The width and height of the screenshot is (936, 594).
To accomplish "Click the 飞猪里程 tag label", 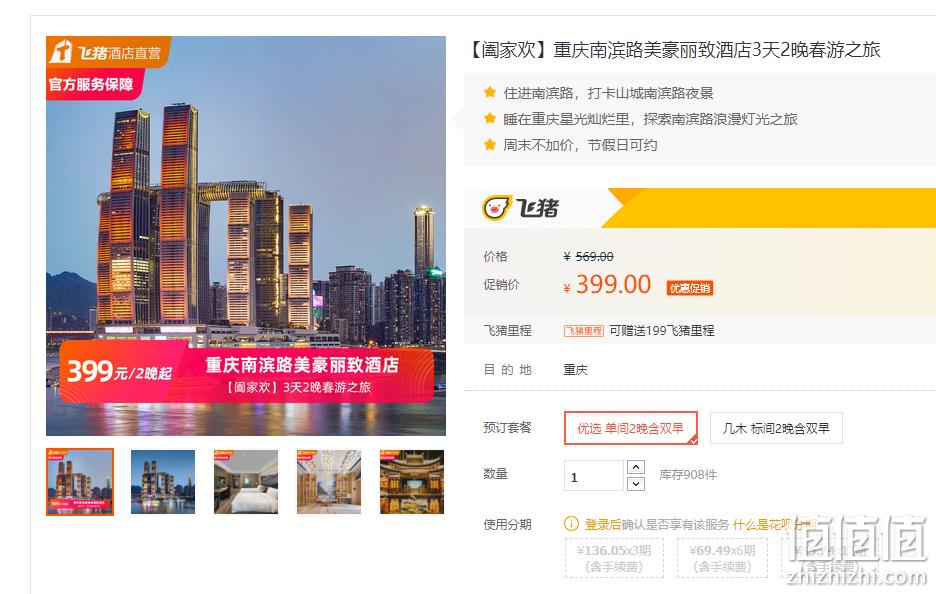I will (x=584, y=331).
